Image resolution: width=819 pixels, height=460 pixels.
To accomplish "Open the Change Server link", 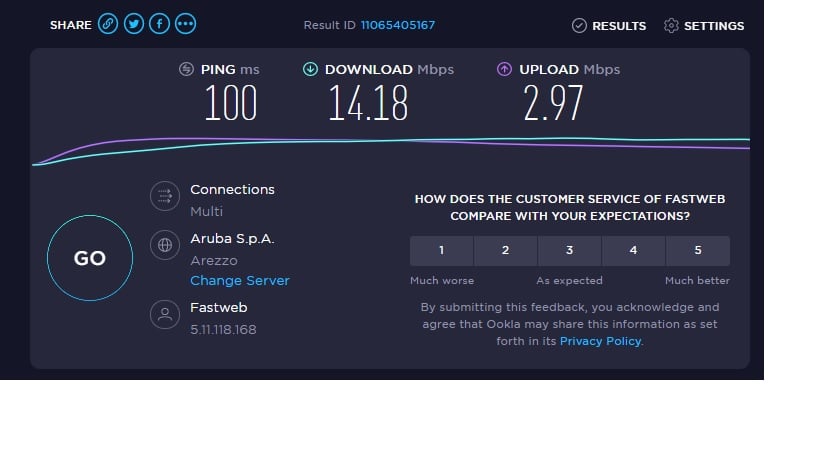I will coord(240,281).
